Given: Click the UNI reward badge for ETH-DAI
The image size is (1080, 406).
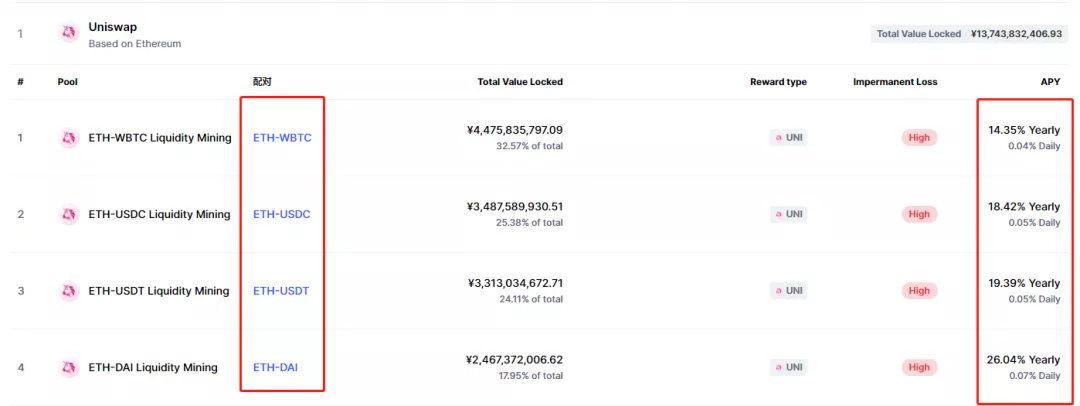Looking at the screenshot, I should pyautogui.click(x=789, y=367).
